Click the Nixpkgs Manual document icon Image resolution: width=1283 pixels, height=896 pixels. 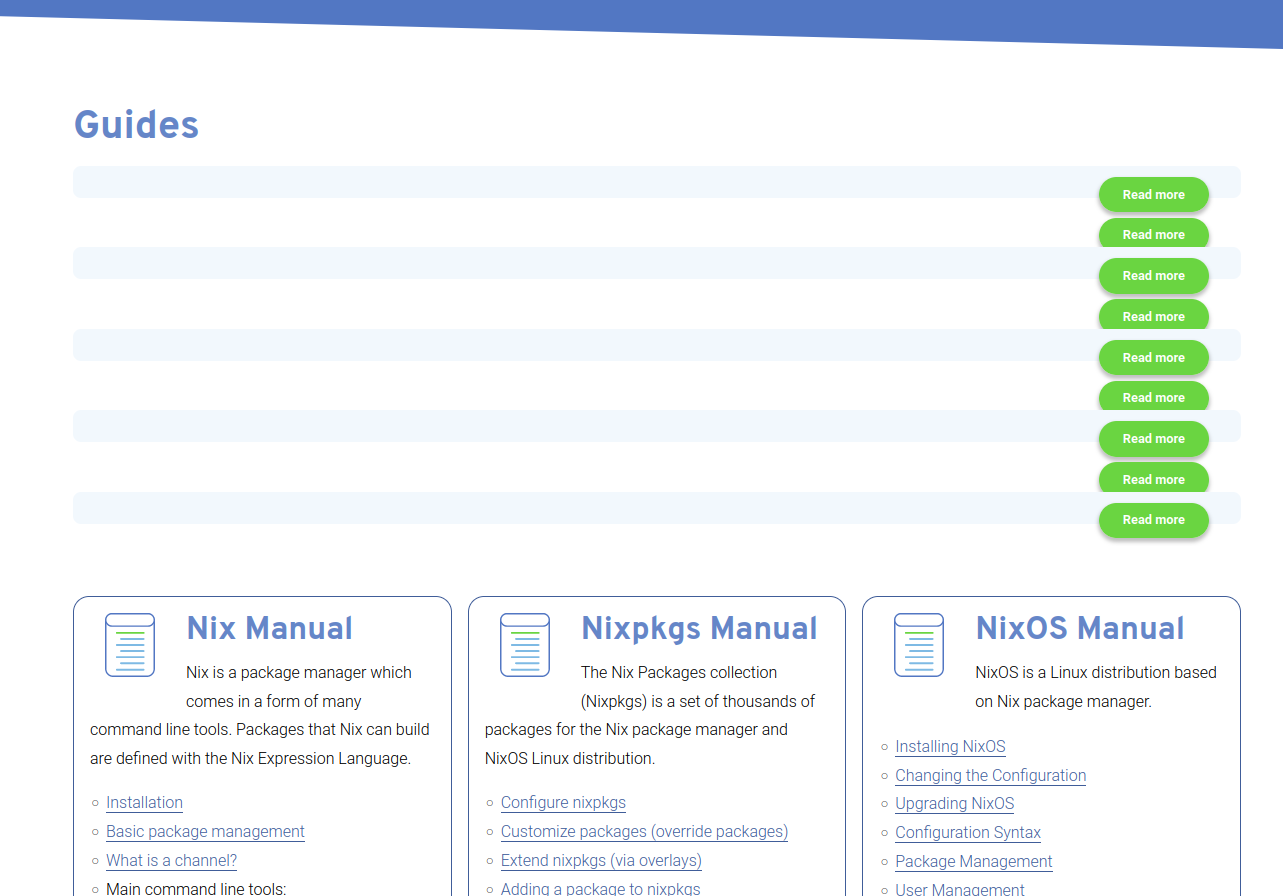click(524, 645)
